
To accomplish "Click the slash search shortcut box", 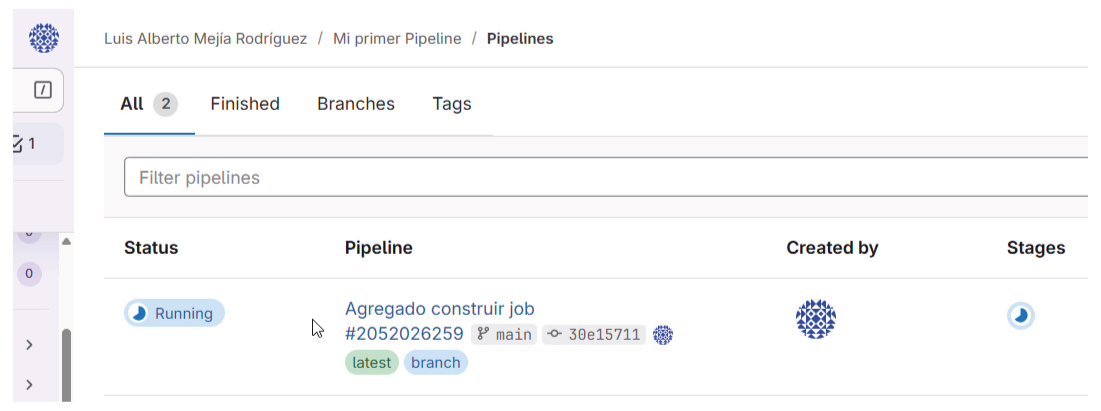I will [x=43, y=91].
